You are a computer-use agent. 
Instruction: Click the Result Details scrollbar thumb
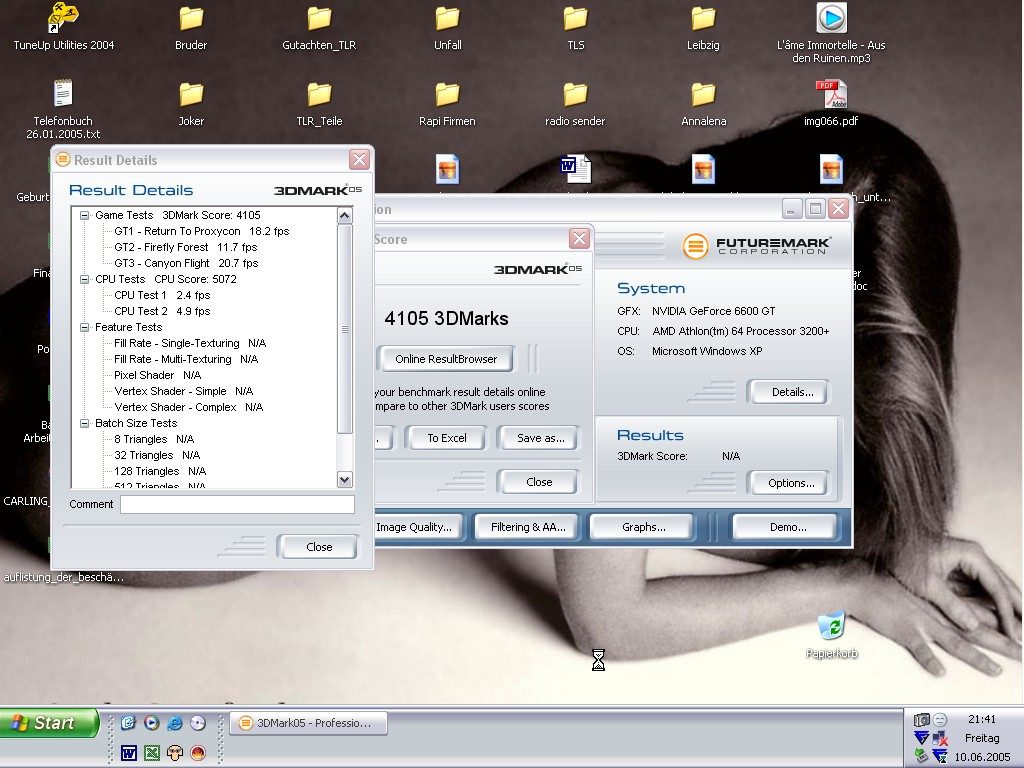(345, 329)
